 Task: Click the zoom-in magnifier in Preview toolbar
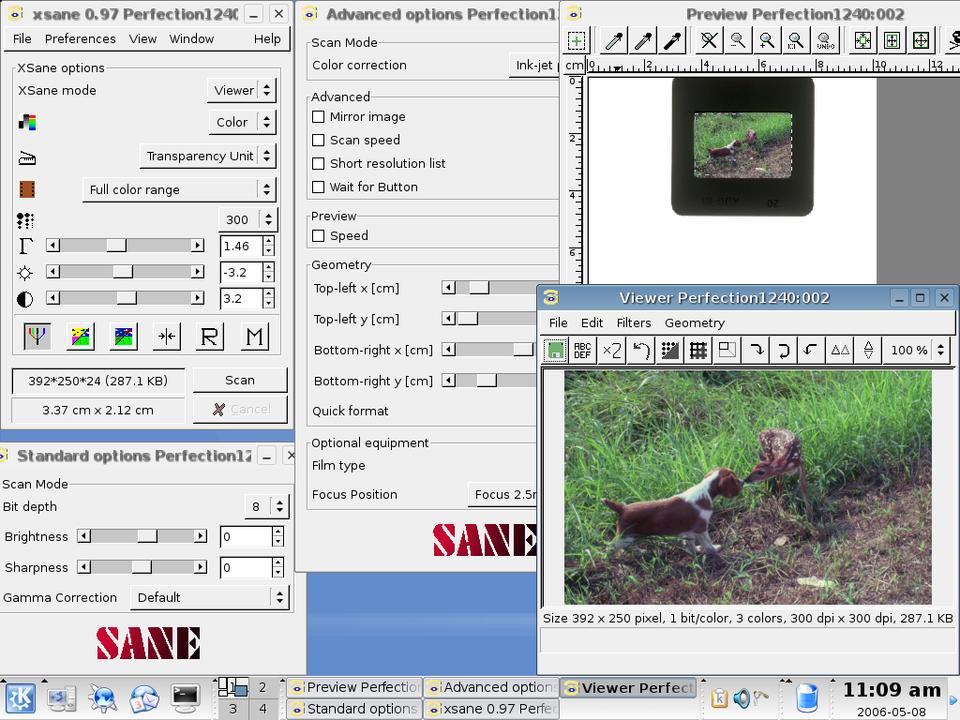[x=766, y=41]
